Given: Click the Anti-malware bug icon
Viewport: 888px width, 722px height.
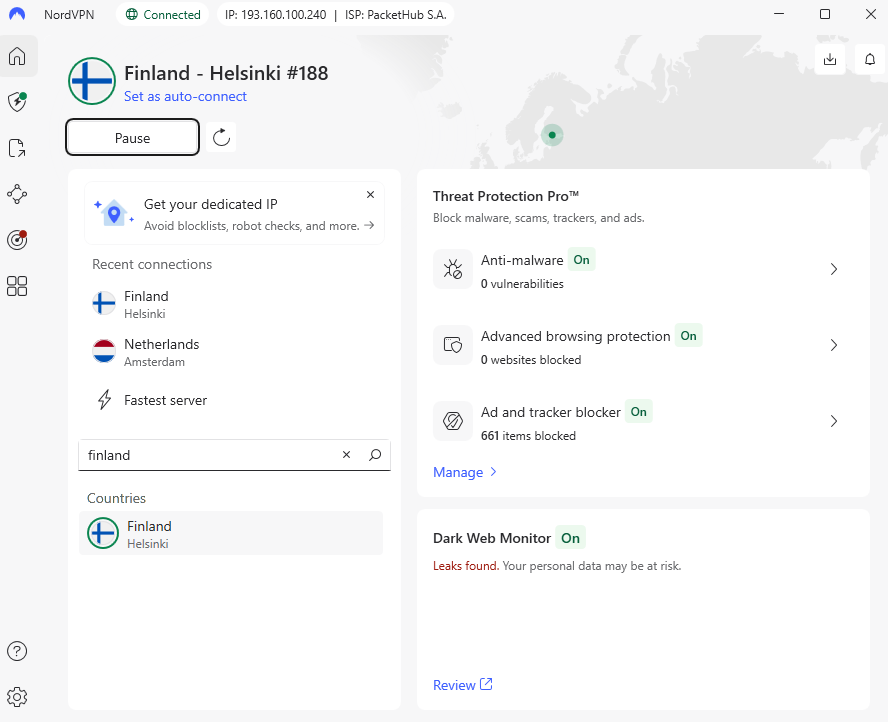Looking at the screenshot, I should [x=452, y=269].
